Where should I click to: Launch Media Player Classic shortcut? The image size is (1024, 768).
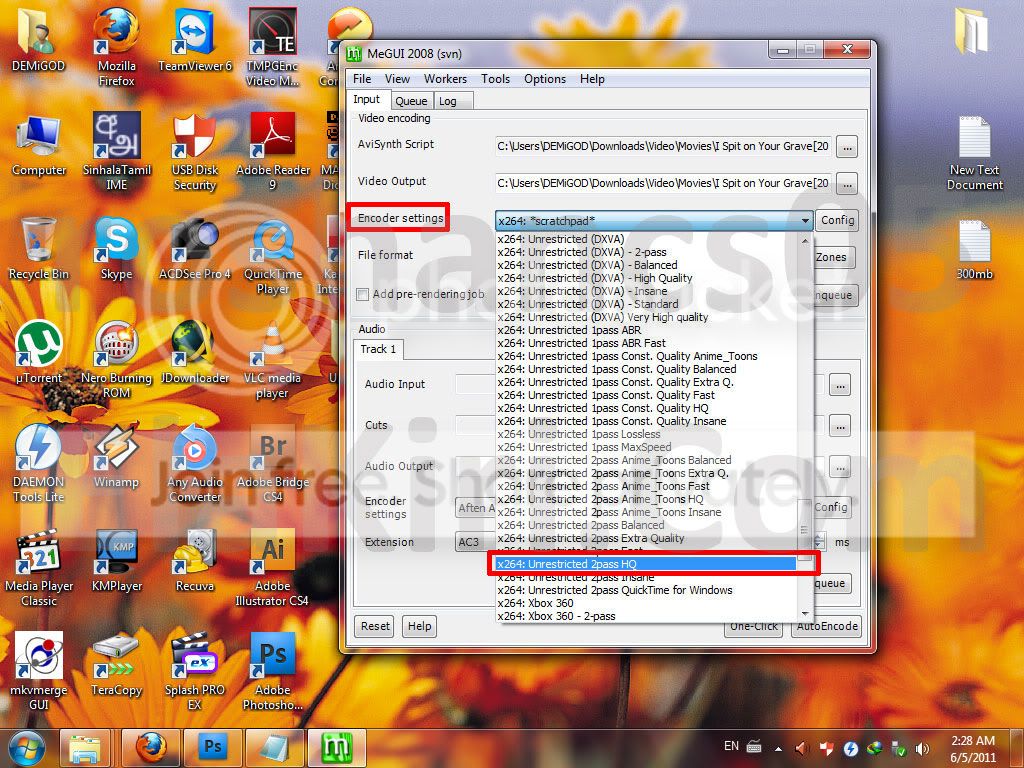[x=39, y=567]
